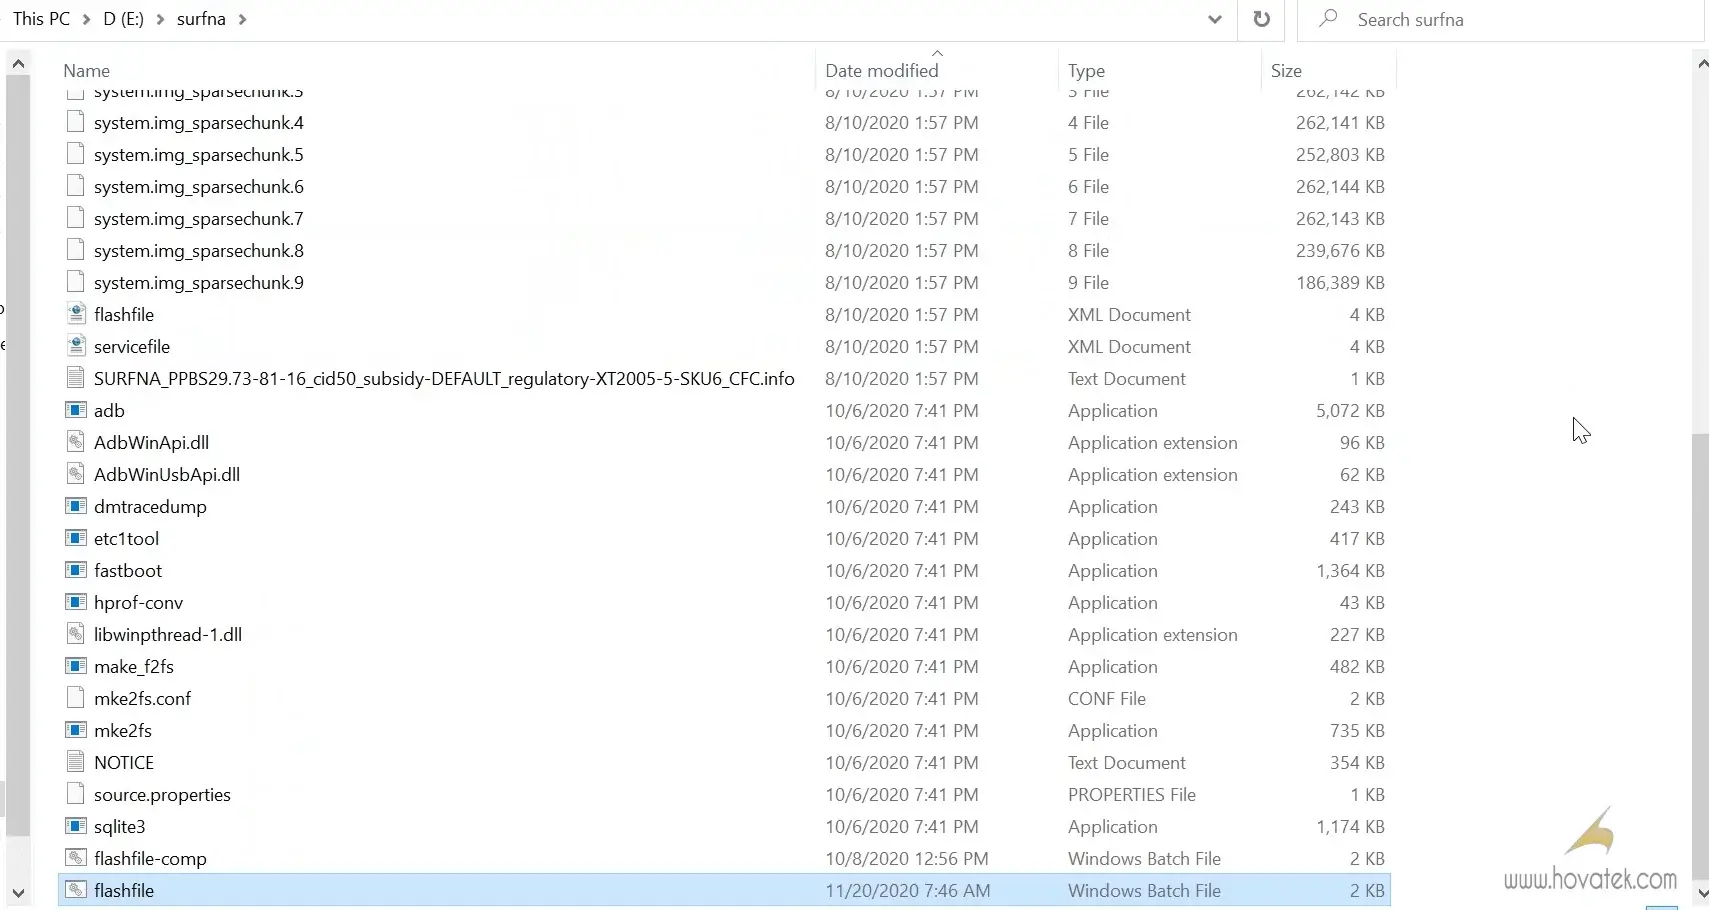The image size is (1709, 910).
Task: Click the etc1tool application icon
Action: point(76,538)
